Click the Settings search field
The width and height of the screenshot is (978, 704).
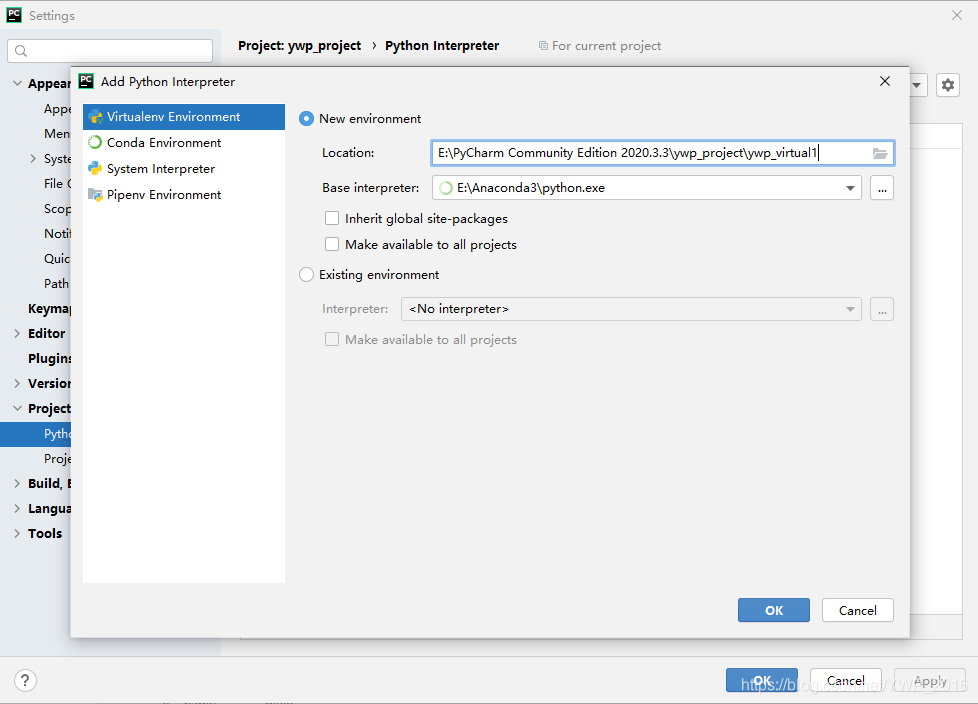[110, 51]
